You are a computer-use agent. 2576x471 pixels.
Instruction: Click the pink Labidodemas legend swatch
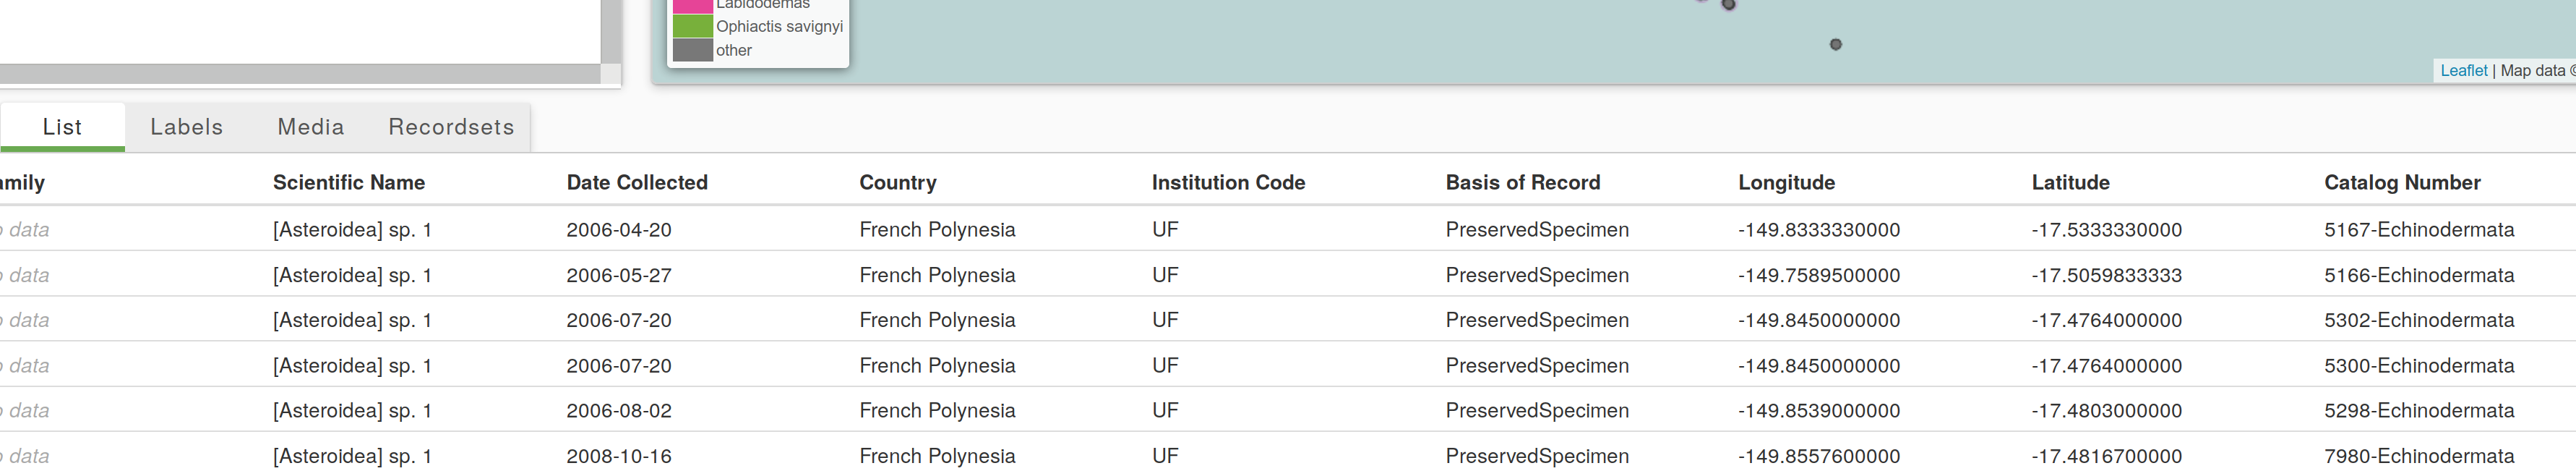click(692, 6)
